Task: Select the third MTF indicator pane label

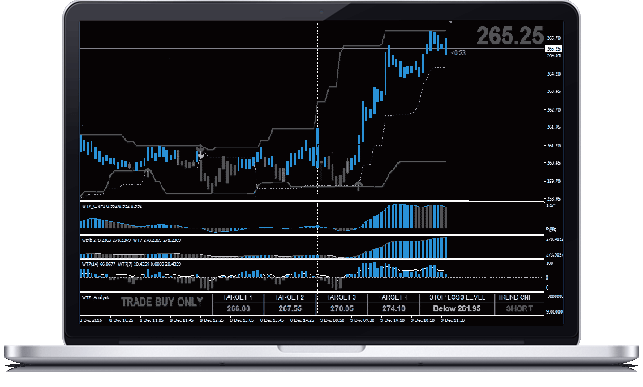Action: click(131, 264)
